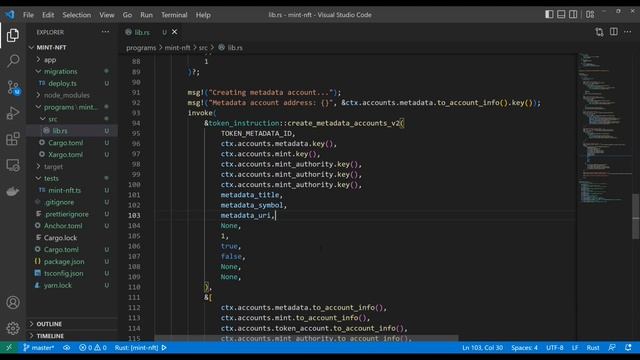Open Xargo.toml file
The height and width of the screenshot is (360, 640).
65,155
